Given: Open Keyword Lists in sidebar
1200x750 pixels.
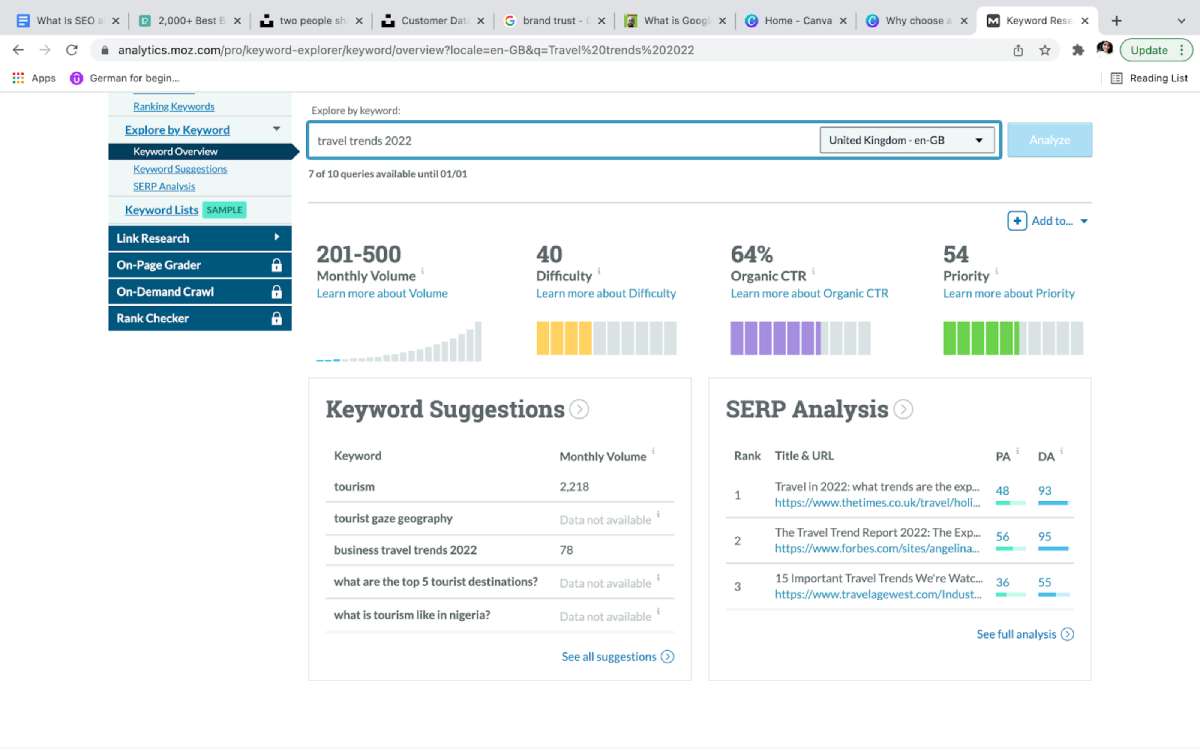Looking at the screenshot, I should (x=162, y=210).
